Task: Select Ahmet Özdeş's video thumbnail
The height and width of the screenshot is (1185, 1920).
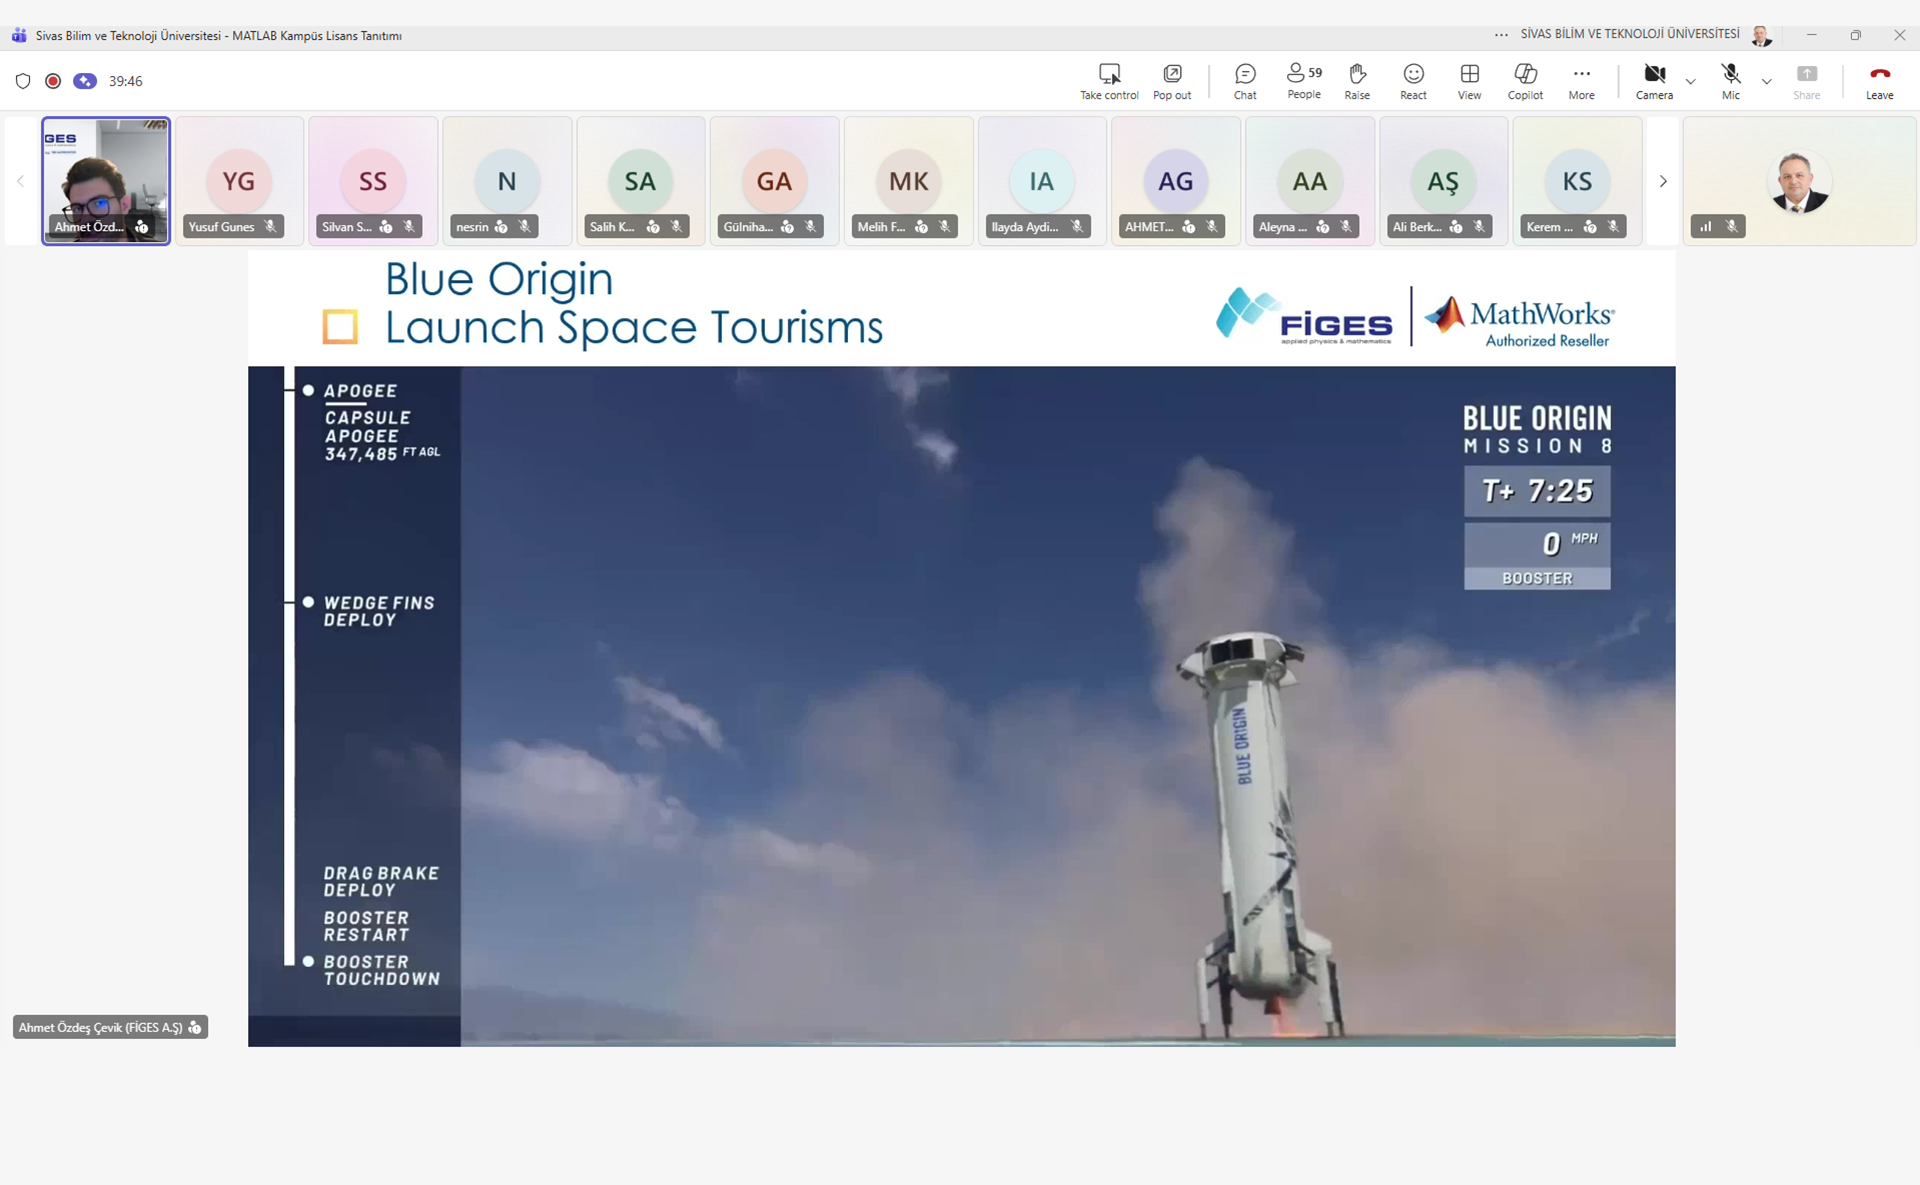Action: pyautogui.click(x=106, y=180)
